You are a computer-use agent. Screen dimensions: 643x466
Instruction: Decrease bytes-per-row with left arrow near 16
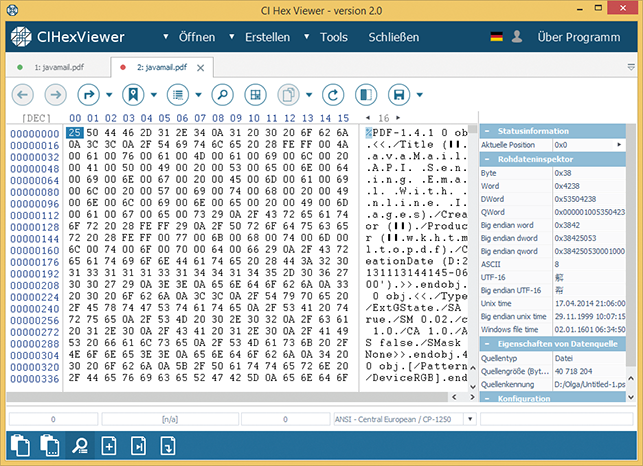coord(368,118)
